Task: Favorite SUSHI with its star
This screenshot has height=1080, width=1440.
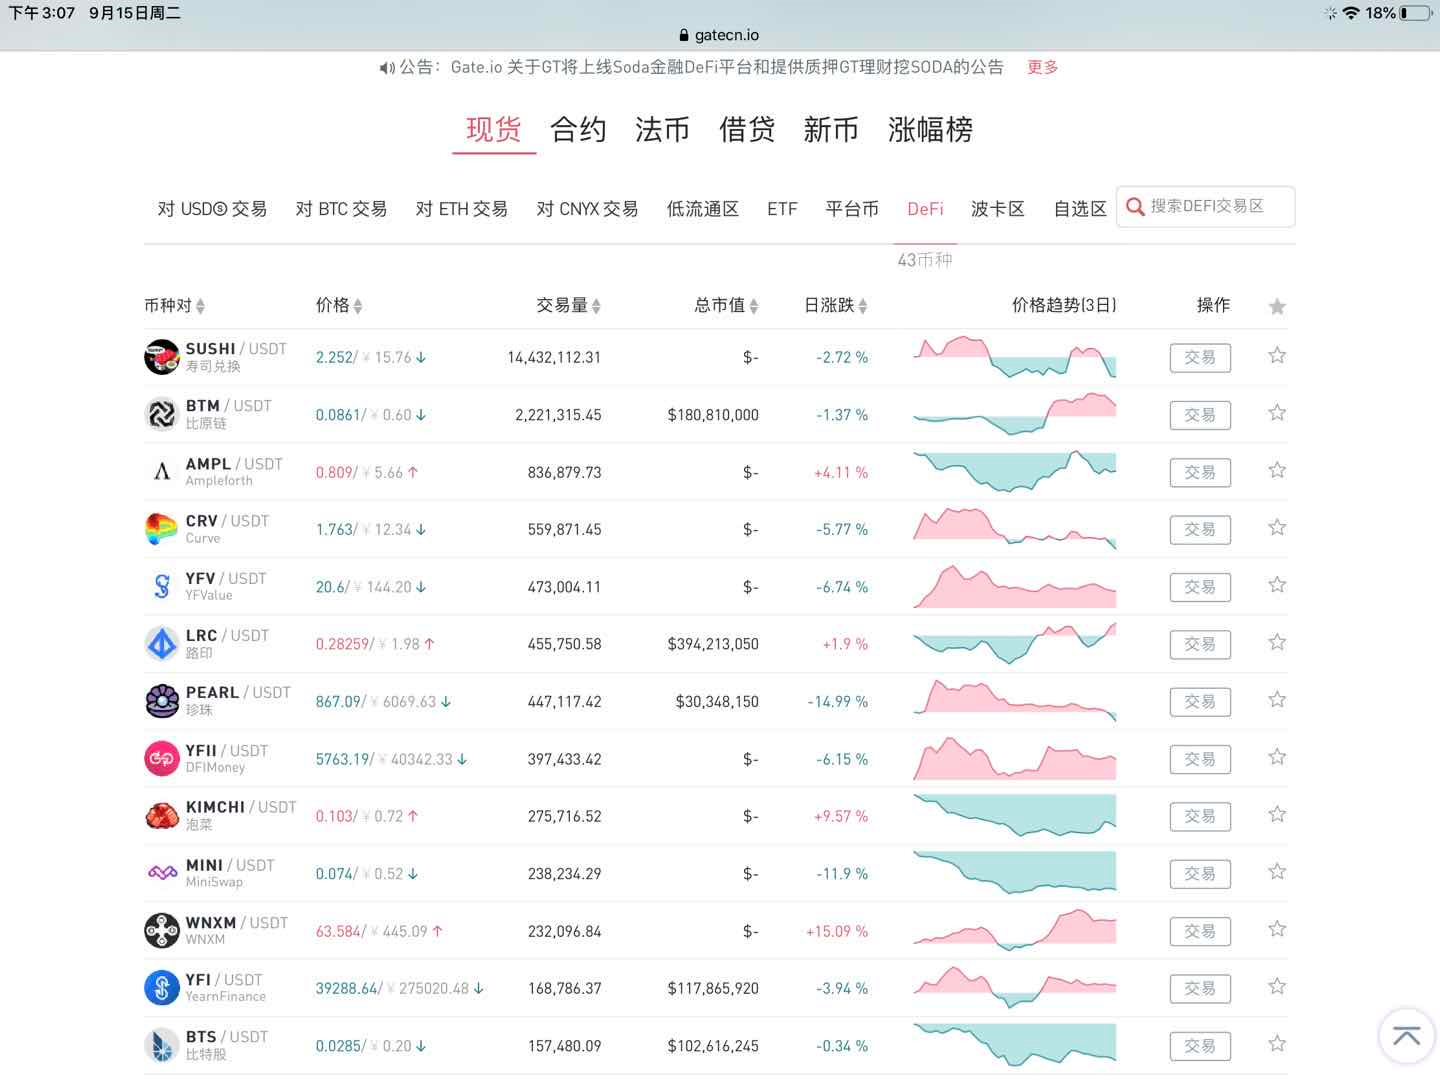Action: pos(1277,355)
